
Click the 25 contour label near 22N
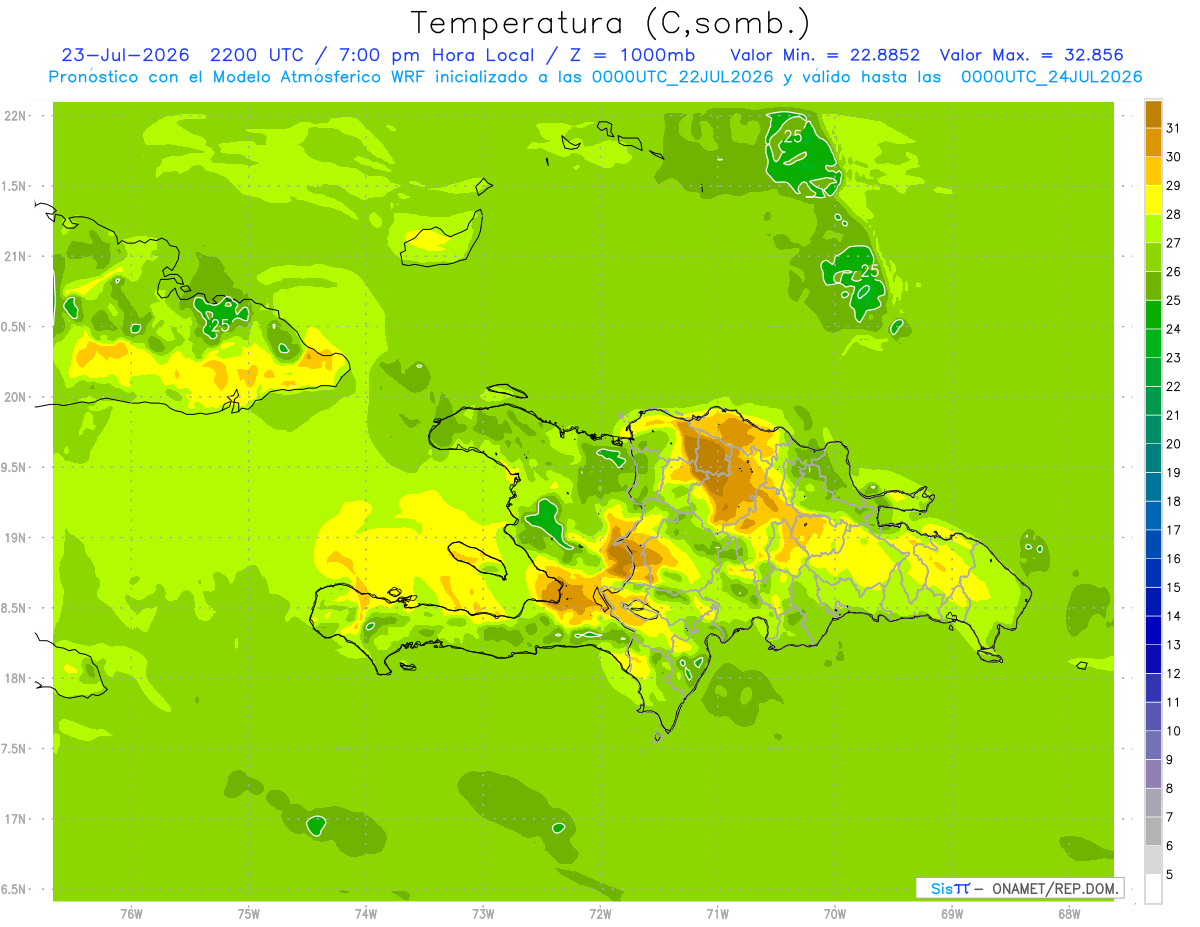coord(792,137)
